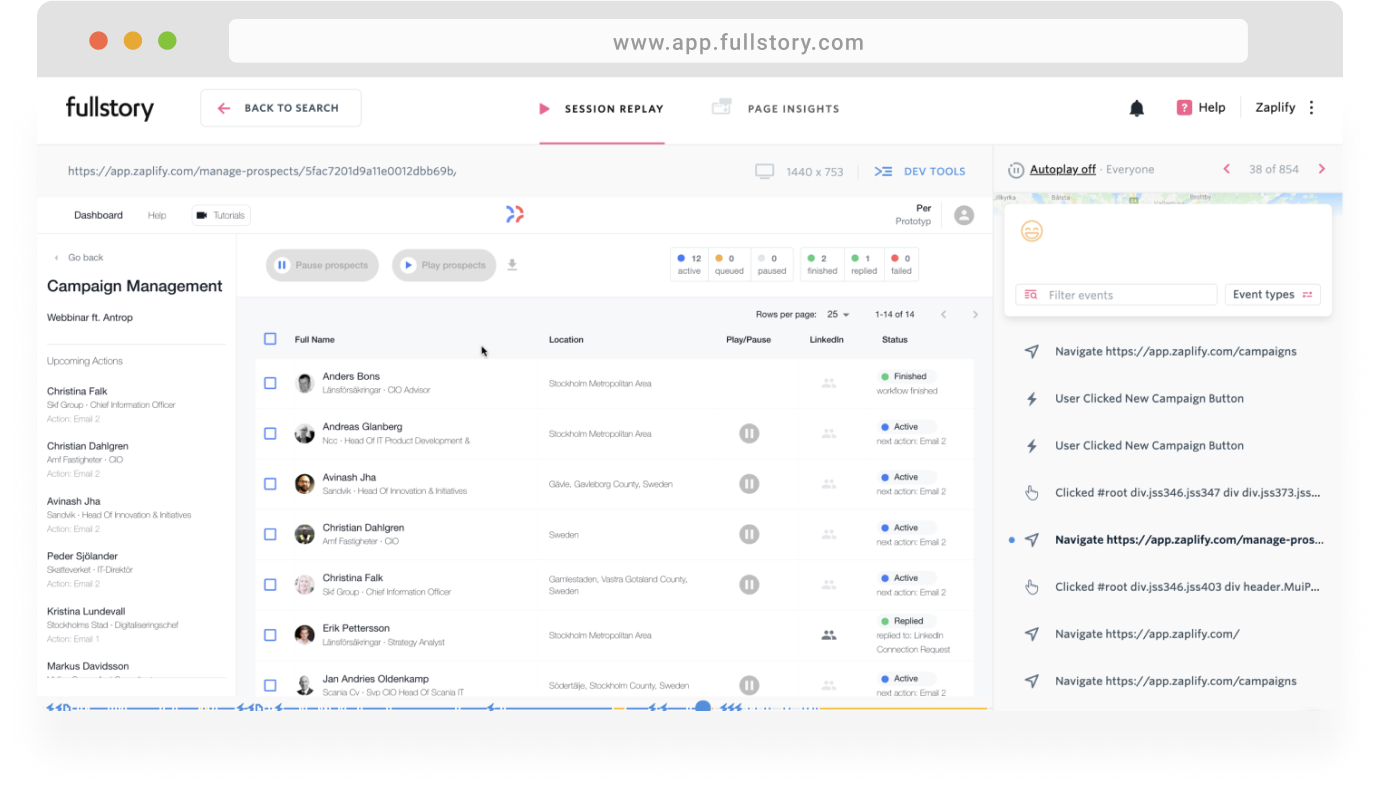Click Erik Pettersson profile photo
The height and width of the screenshot is (792, 1379).
coord(305,635)
